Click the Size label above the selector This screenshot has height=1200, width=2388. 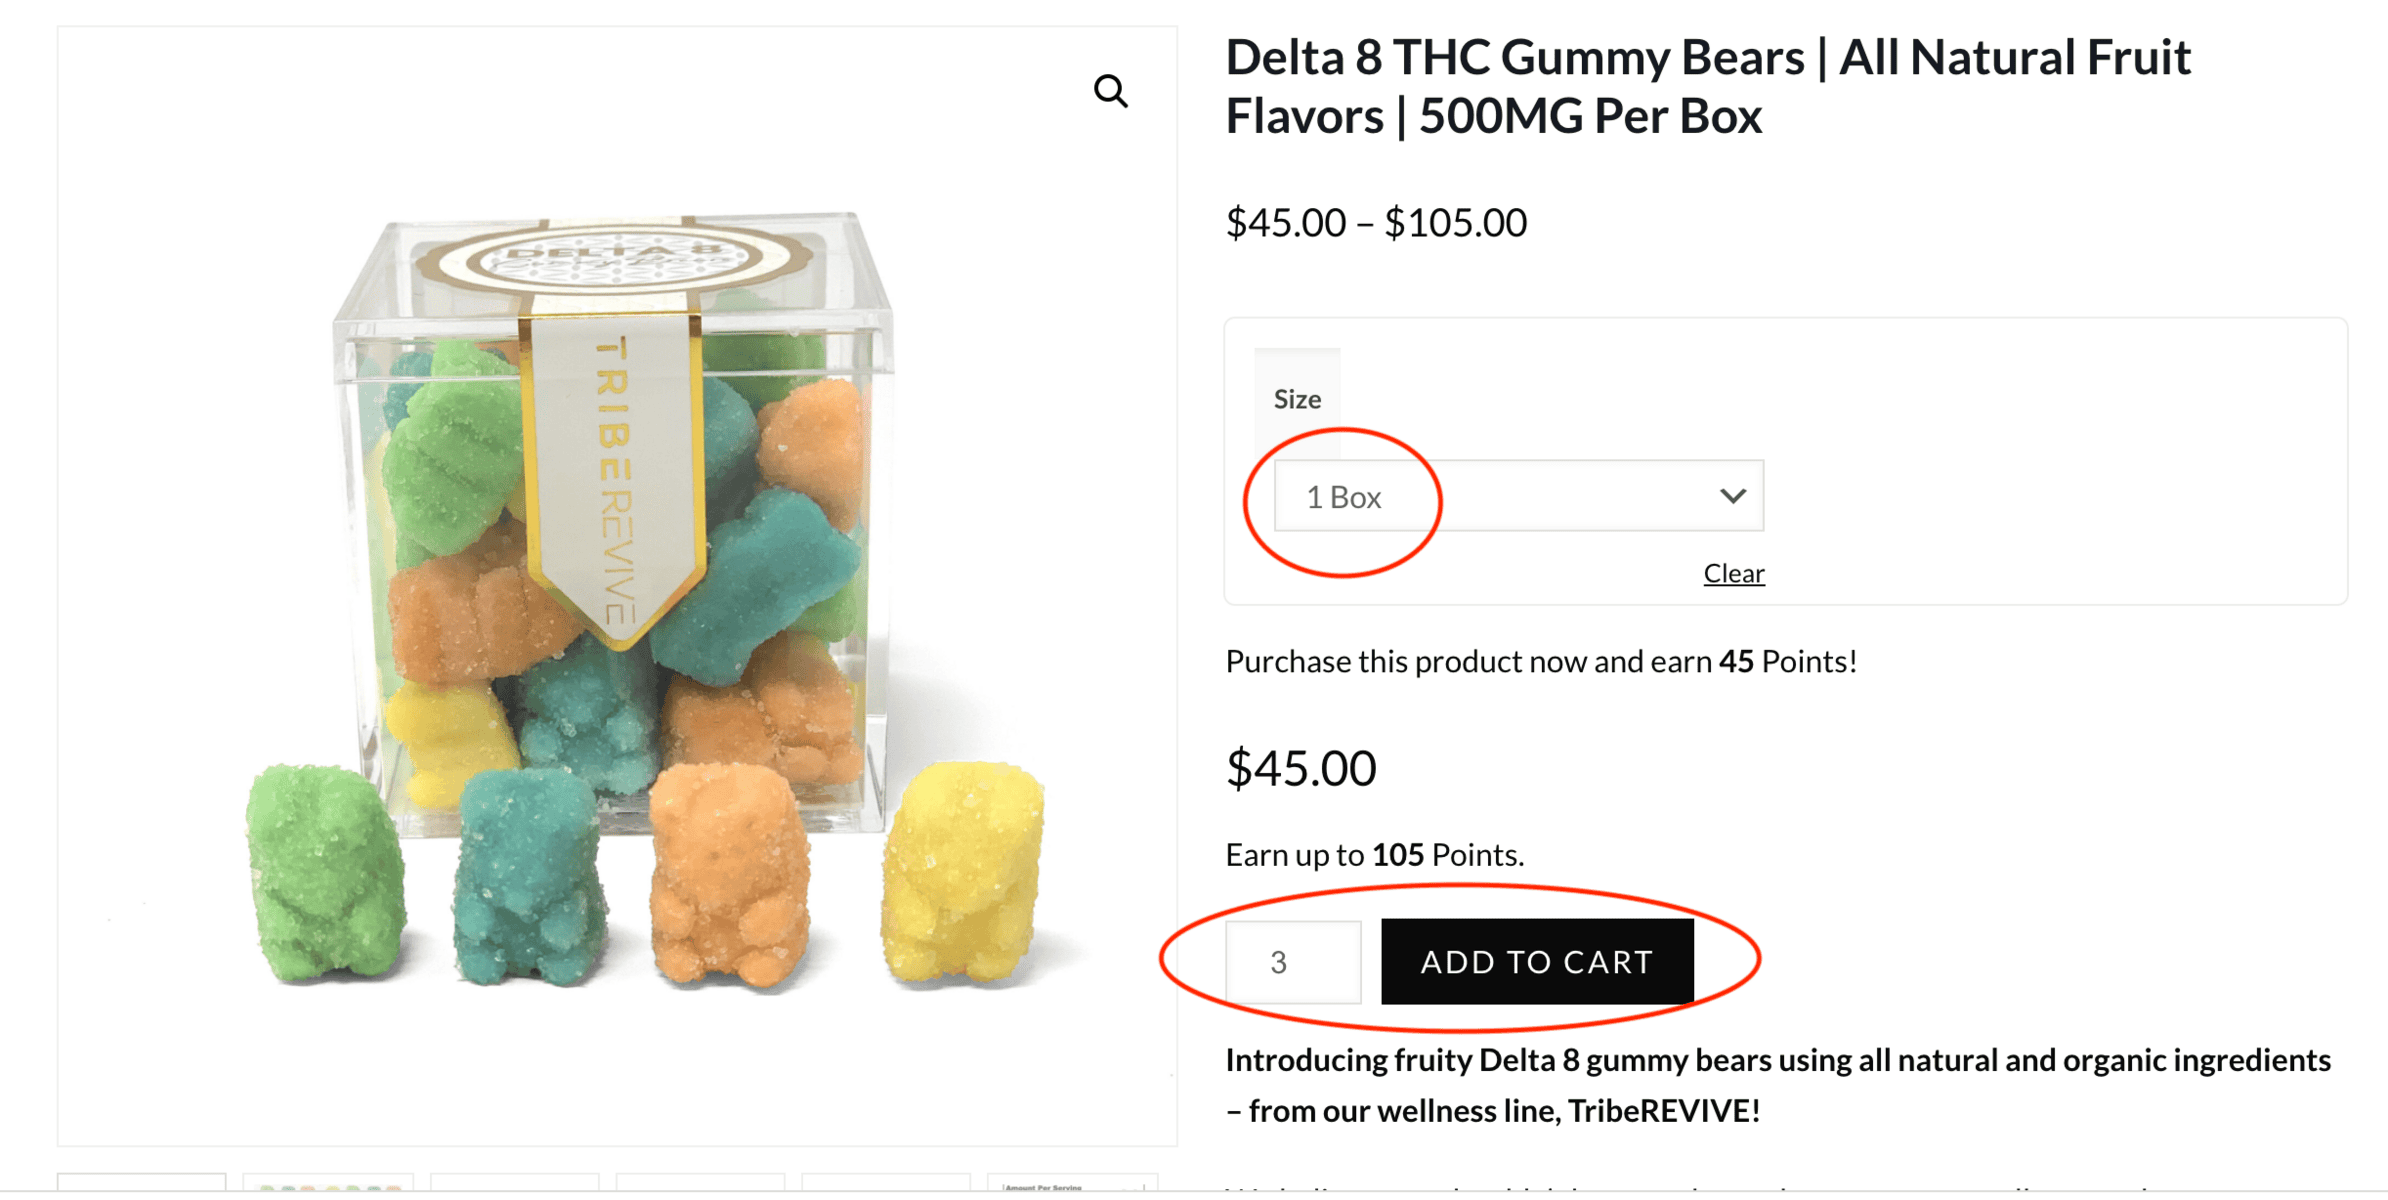[1296, 397]
